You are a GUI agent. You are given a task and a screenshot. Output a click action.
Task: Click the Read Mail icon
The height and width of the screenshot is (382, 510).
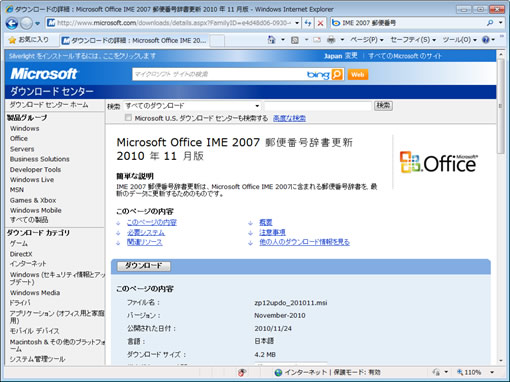pyautogui.click(x=317, y=40)
